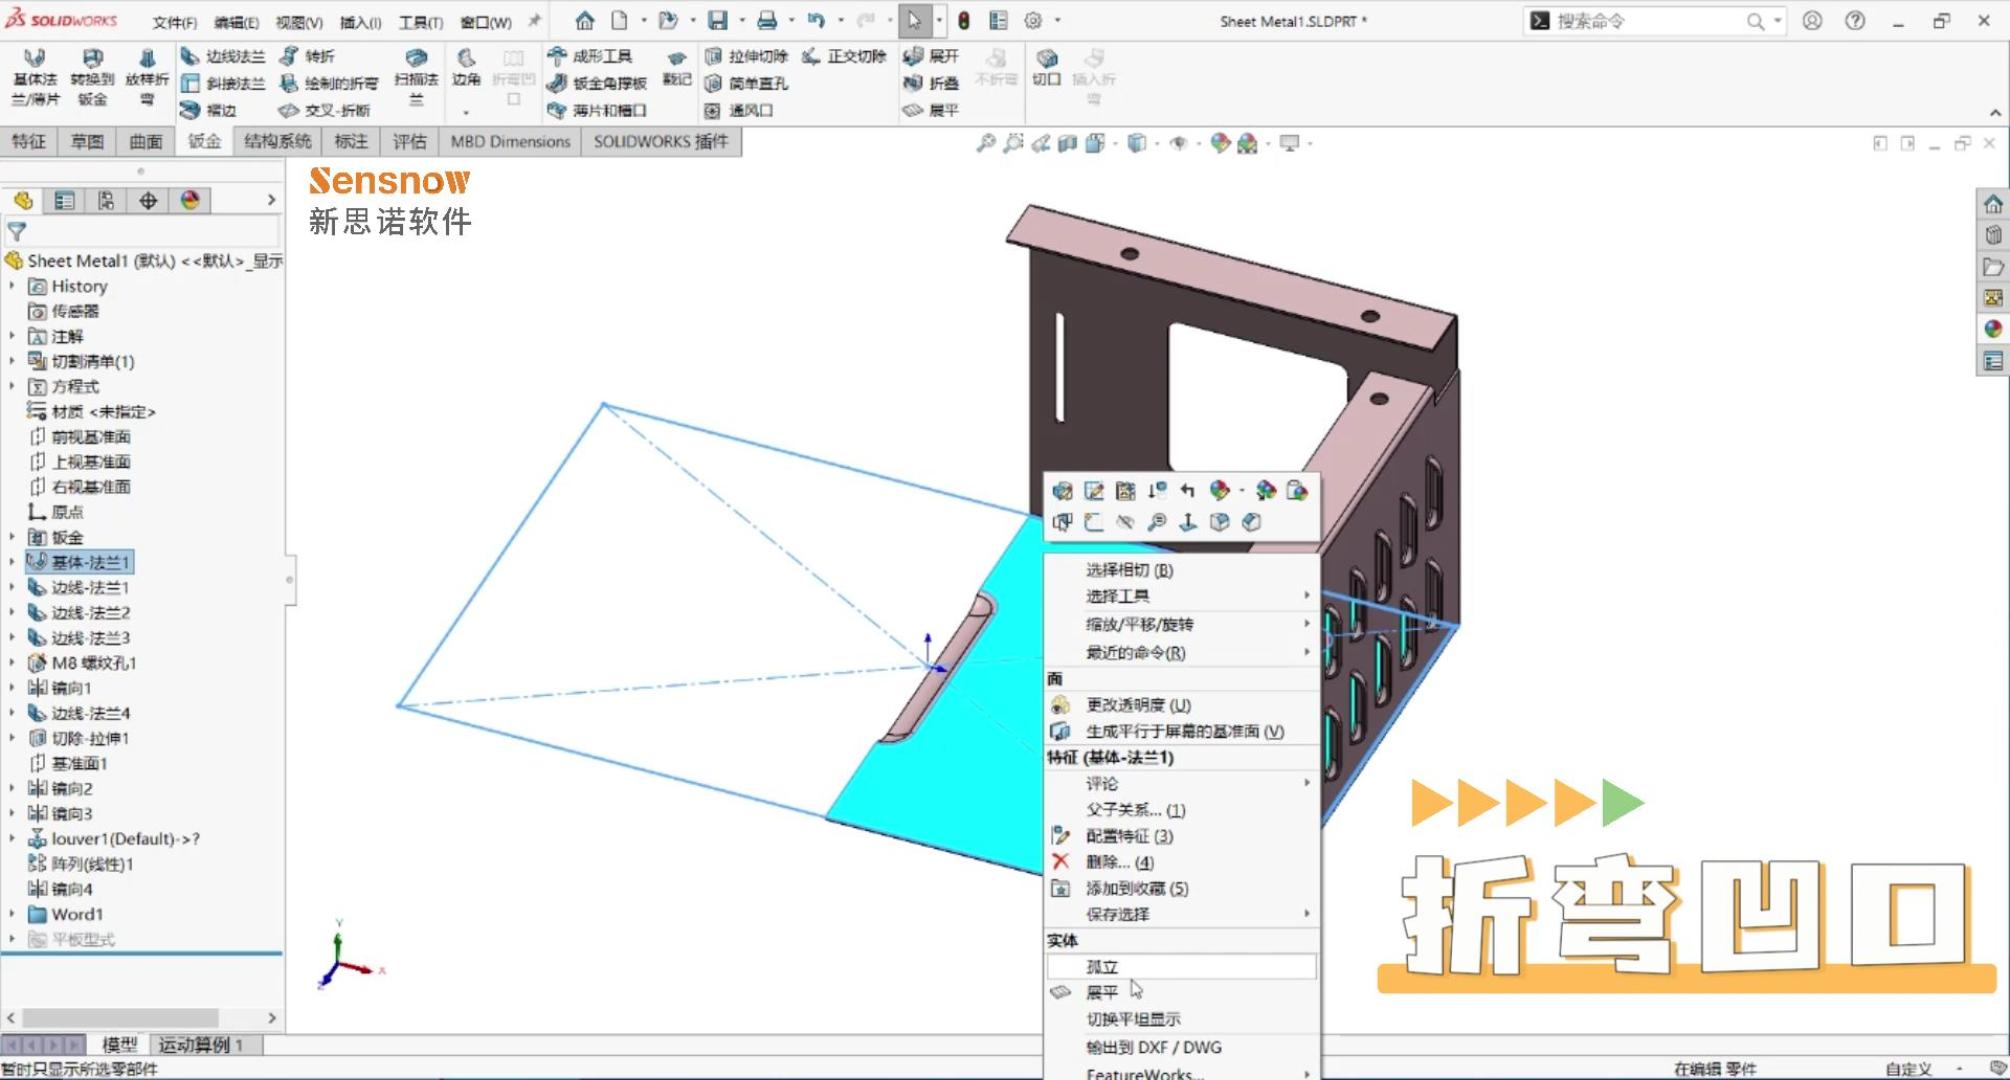Click the save icon in title bar
The width and height of the screenshot is (2010, 1080).
717,20
